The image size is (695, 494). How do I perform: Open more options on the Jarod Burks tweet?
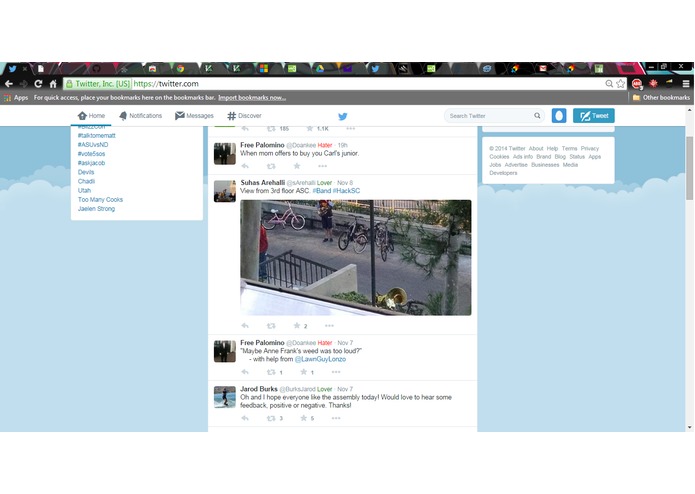tap(336, 418)
